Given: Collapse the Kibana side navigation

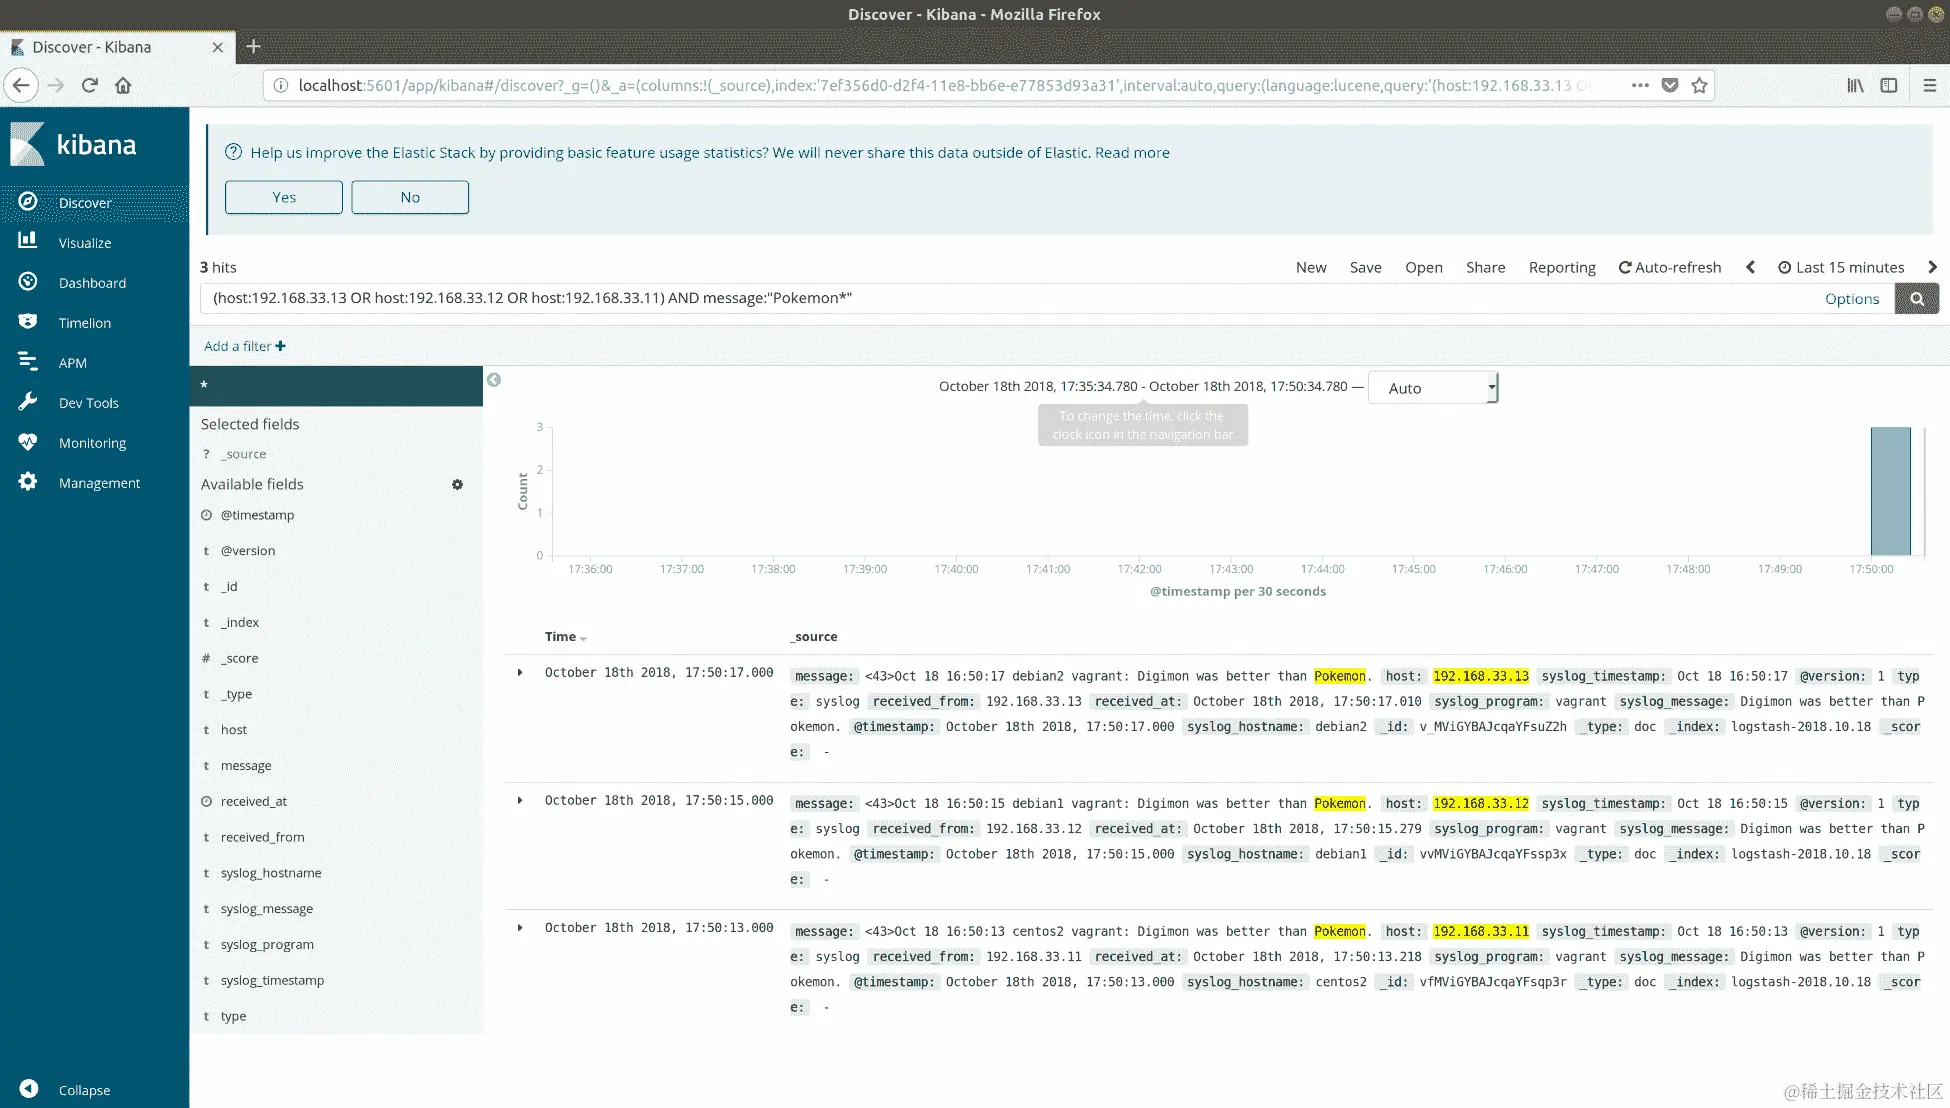Looking at the screenshot, I should 30,1089.
